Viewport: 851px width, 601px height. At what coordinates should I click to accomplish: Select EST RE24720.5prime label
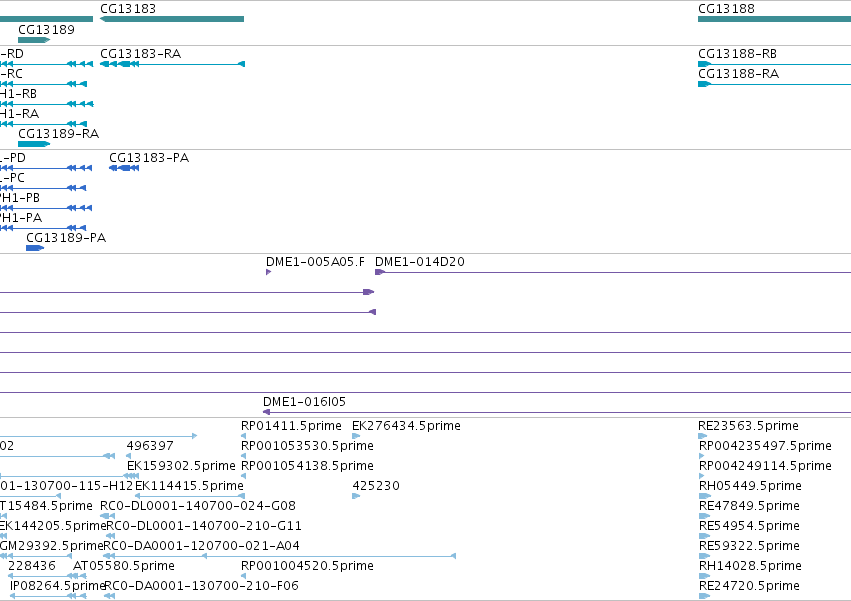(x=749, y=586)
